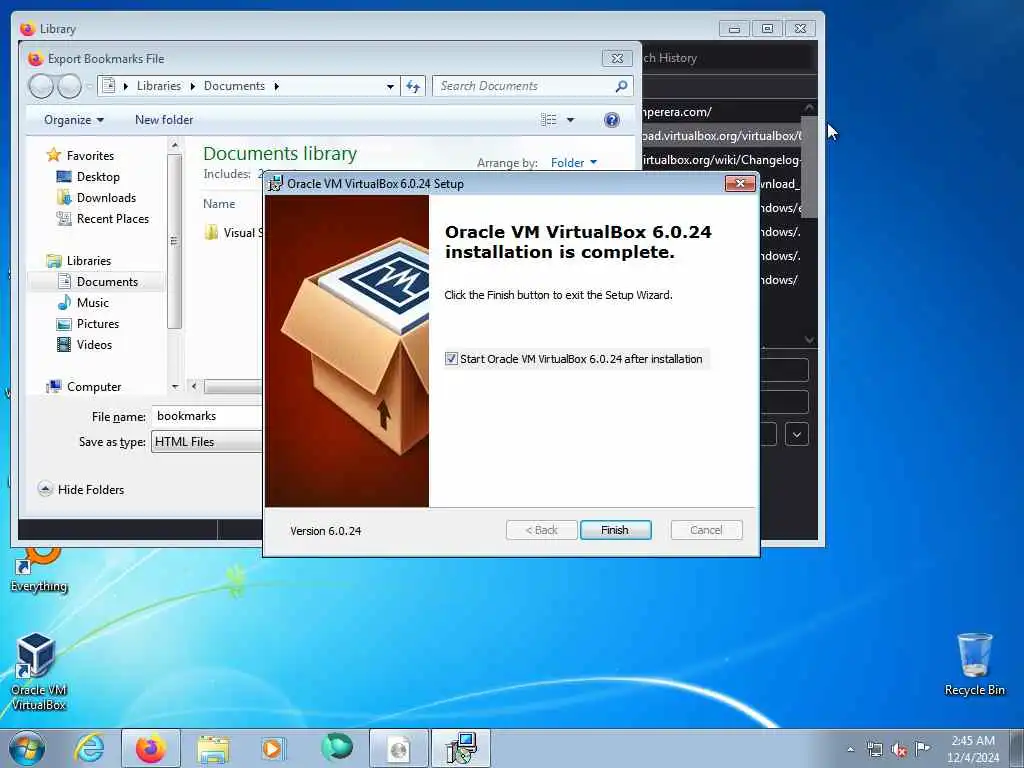Select Music library in navigation pane
This screenshot has height=768, width=1024.
click(92, 302)
